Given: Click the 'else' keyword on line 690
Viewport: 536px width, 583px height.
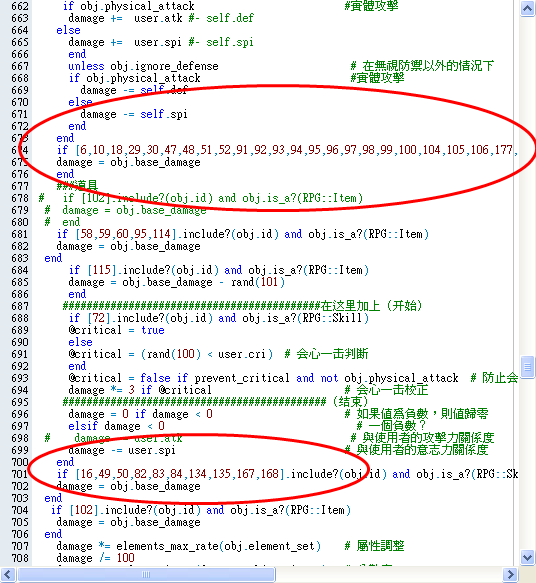Looking at the screenshot, I should click(80, 342).
